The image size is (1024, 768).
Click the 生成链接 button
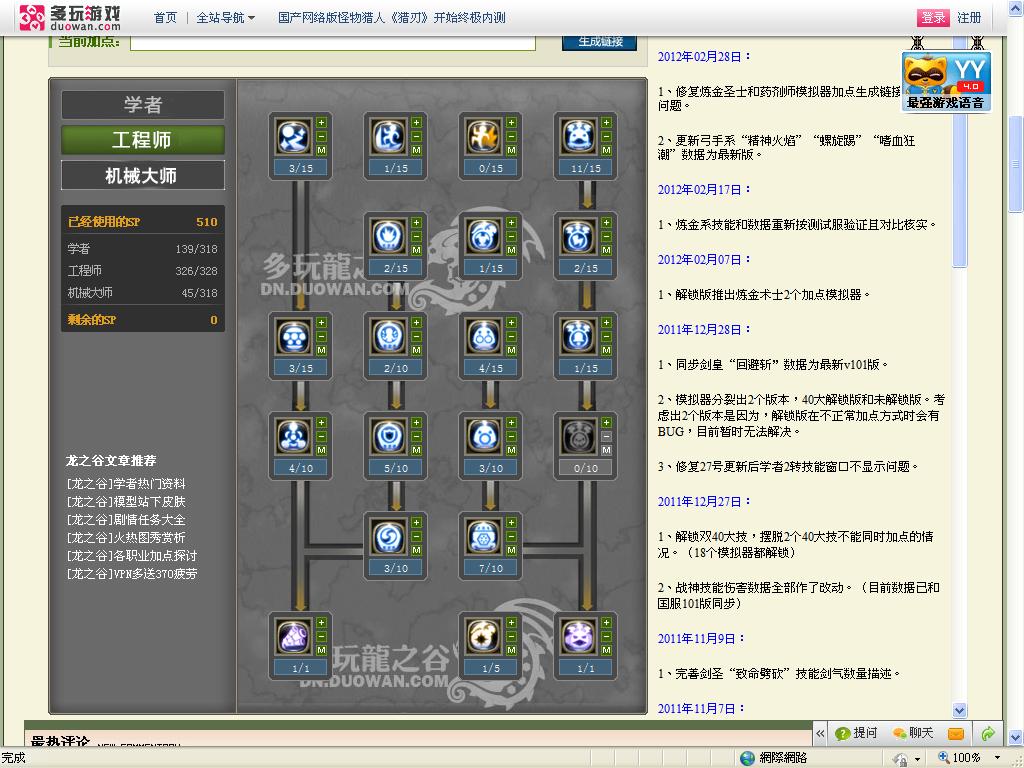[x=600, y=42]
